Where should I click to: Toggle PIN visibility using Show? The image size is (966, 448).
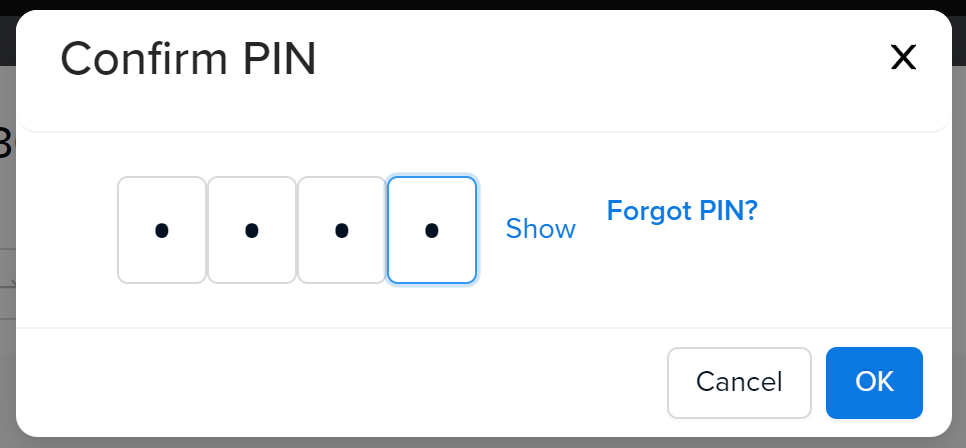coord(540,229)
